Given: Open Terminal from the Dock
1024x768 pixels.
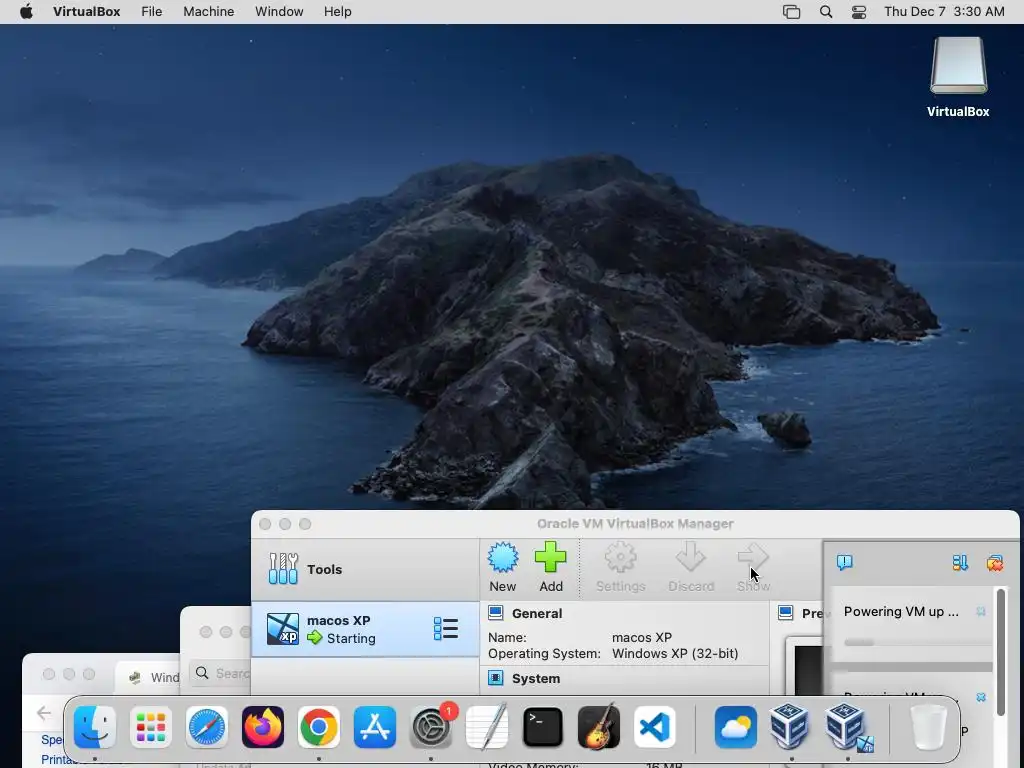Looking at the screenshot, I should 543,727.
